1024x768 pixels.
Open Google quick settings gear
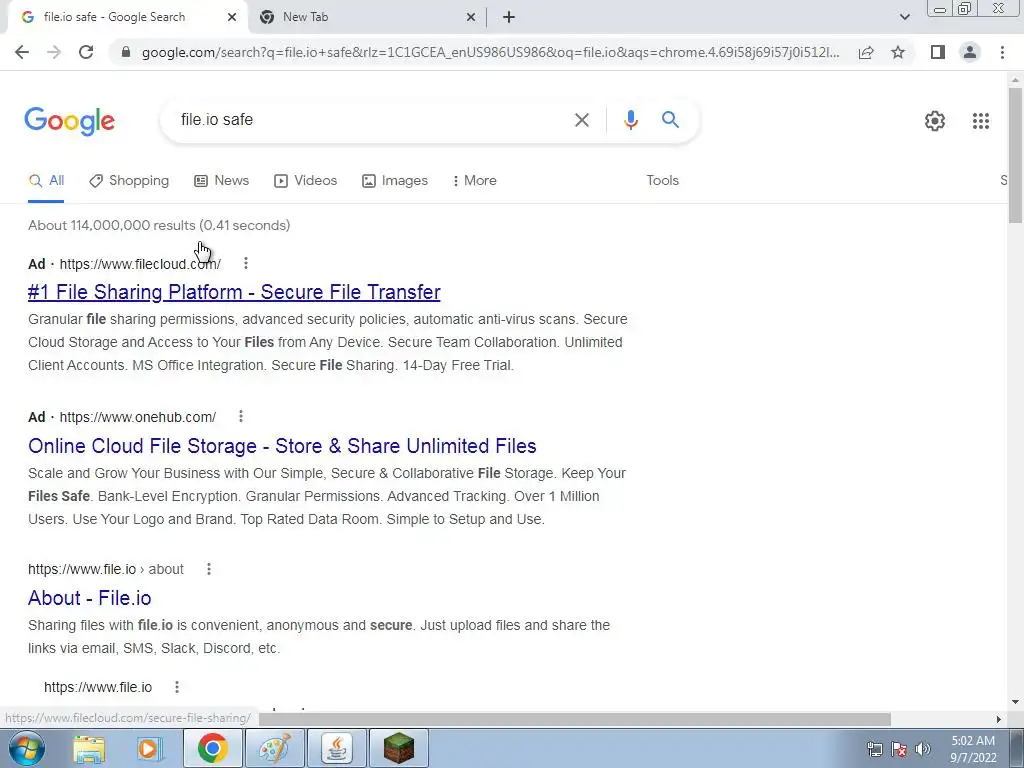[935, 121]
